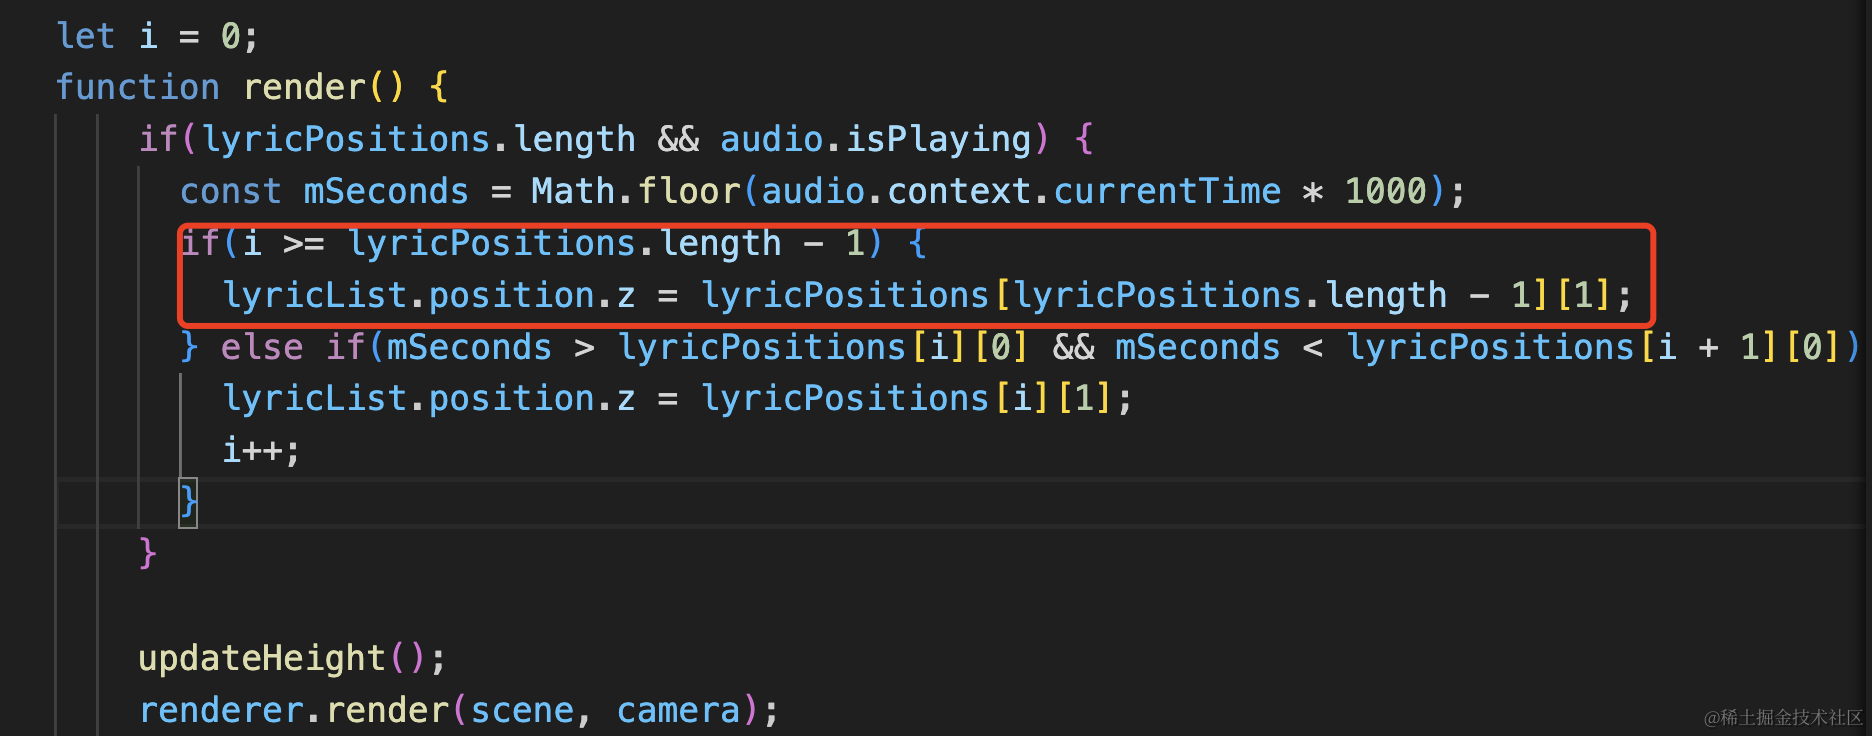Click the '&&' operator in else-if condition

(1073, 347)
